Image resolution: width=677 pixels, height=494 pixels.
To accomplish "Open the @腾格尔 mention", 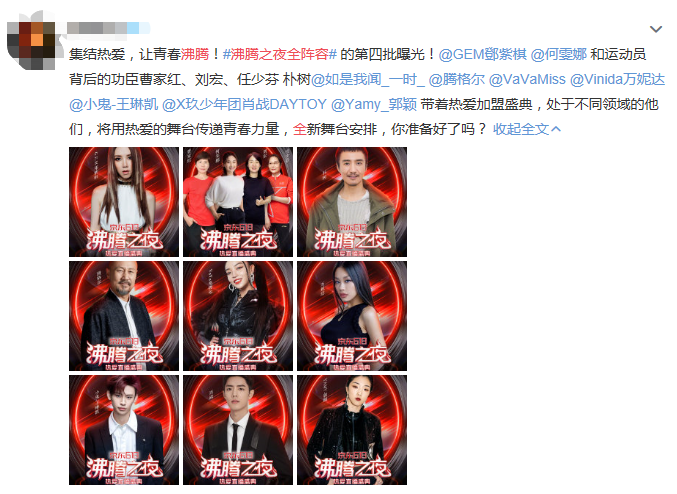I will [457, 79].
